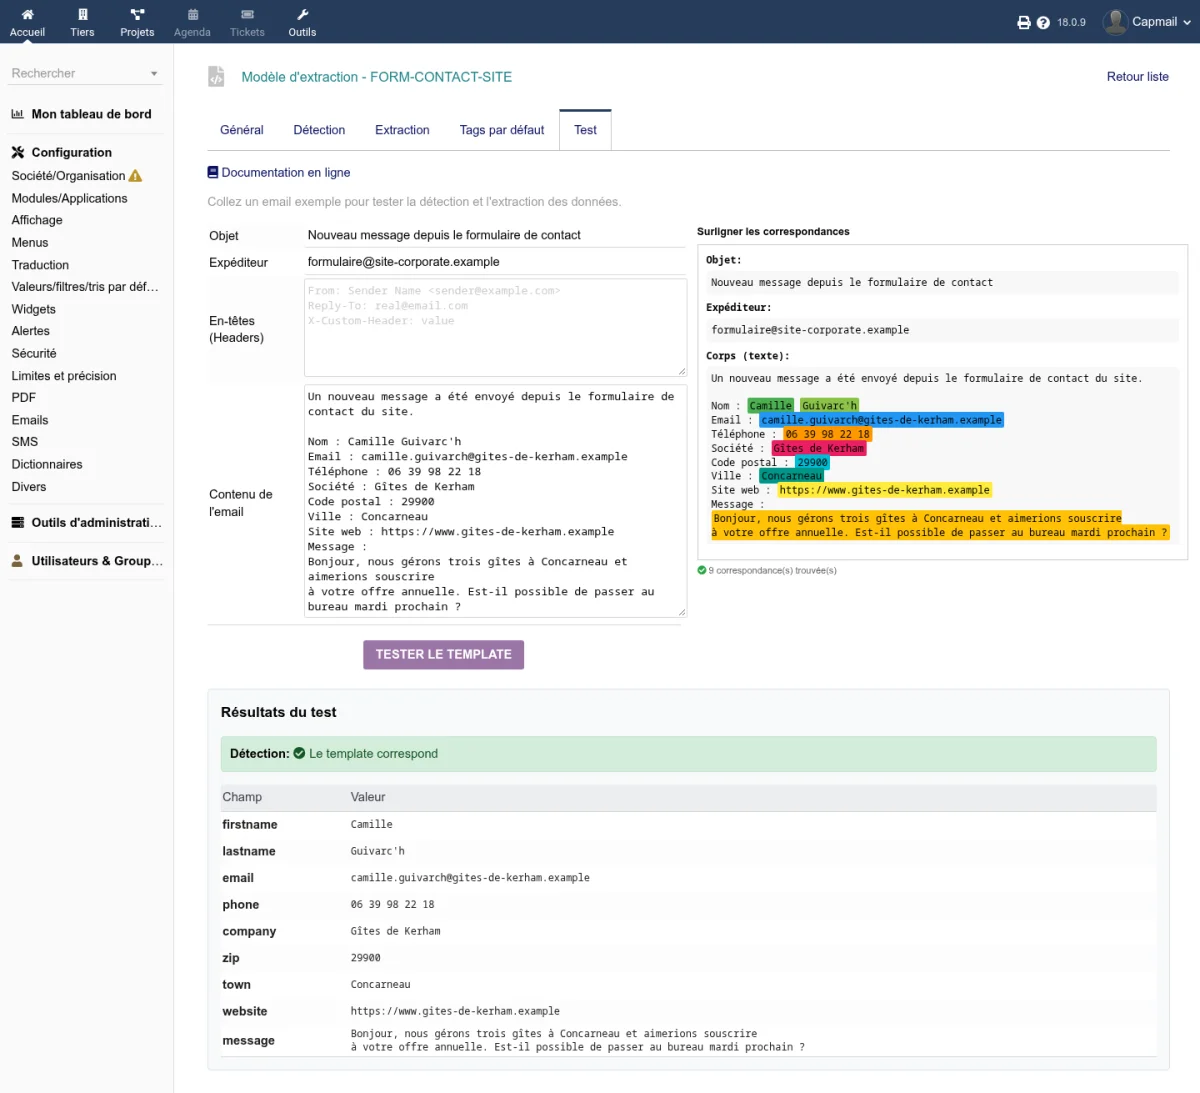
Task: Open the Alertes settings entry
Action: (31, 331)
